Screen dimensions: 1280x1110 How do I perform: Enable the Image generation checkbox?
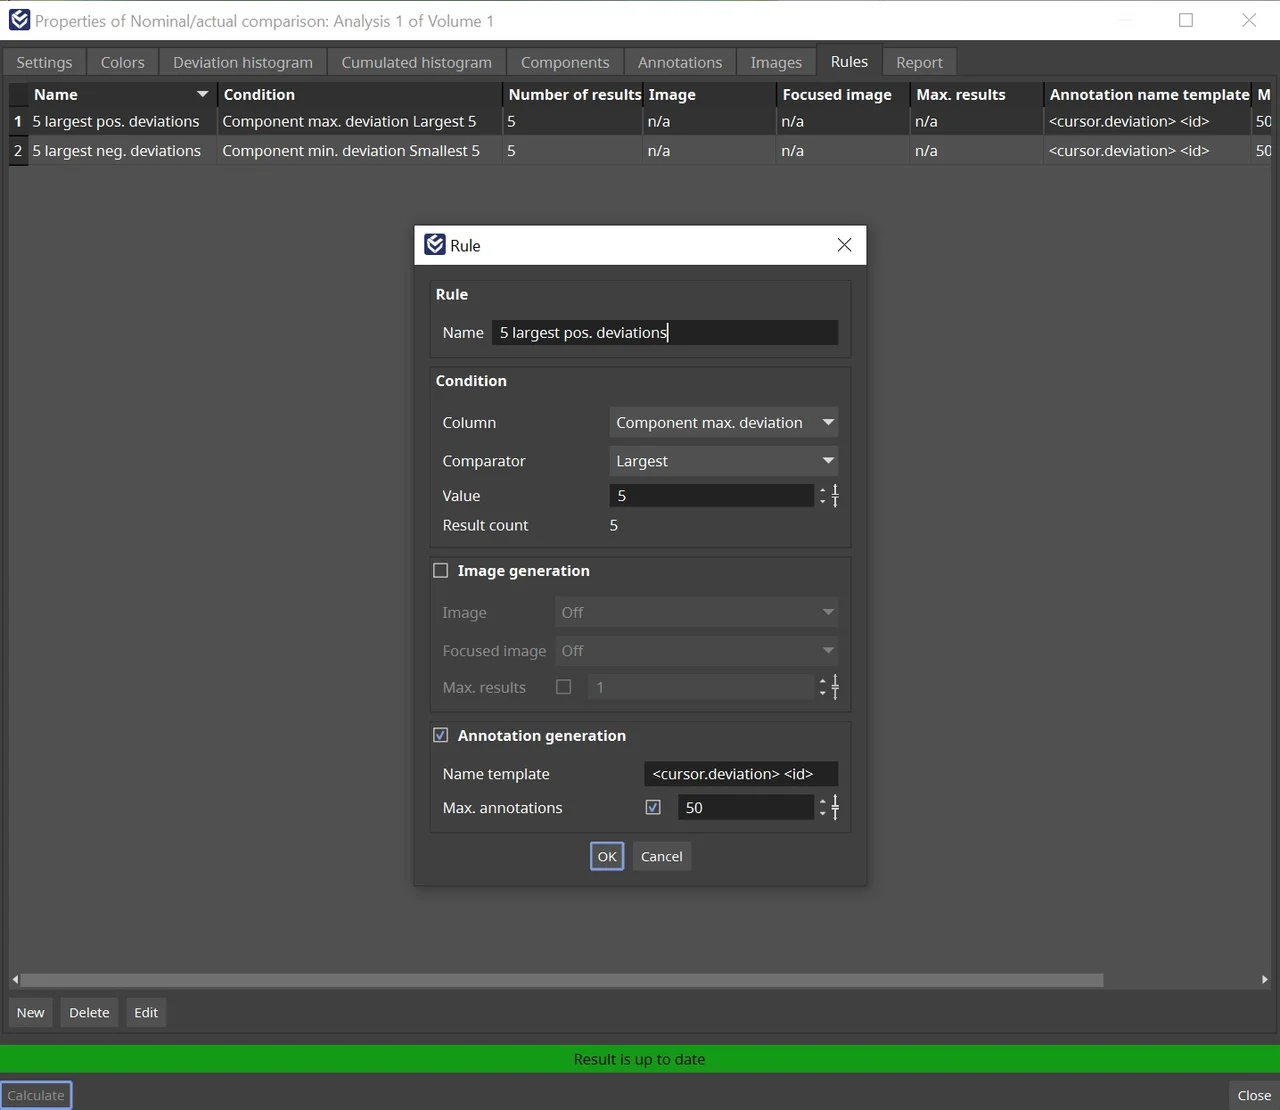(440, 570)
